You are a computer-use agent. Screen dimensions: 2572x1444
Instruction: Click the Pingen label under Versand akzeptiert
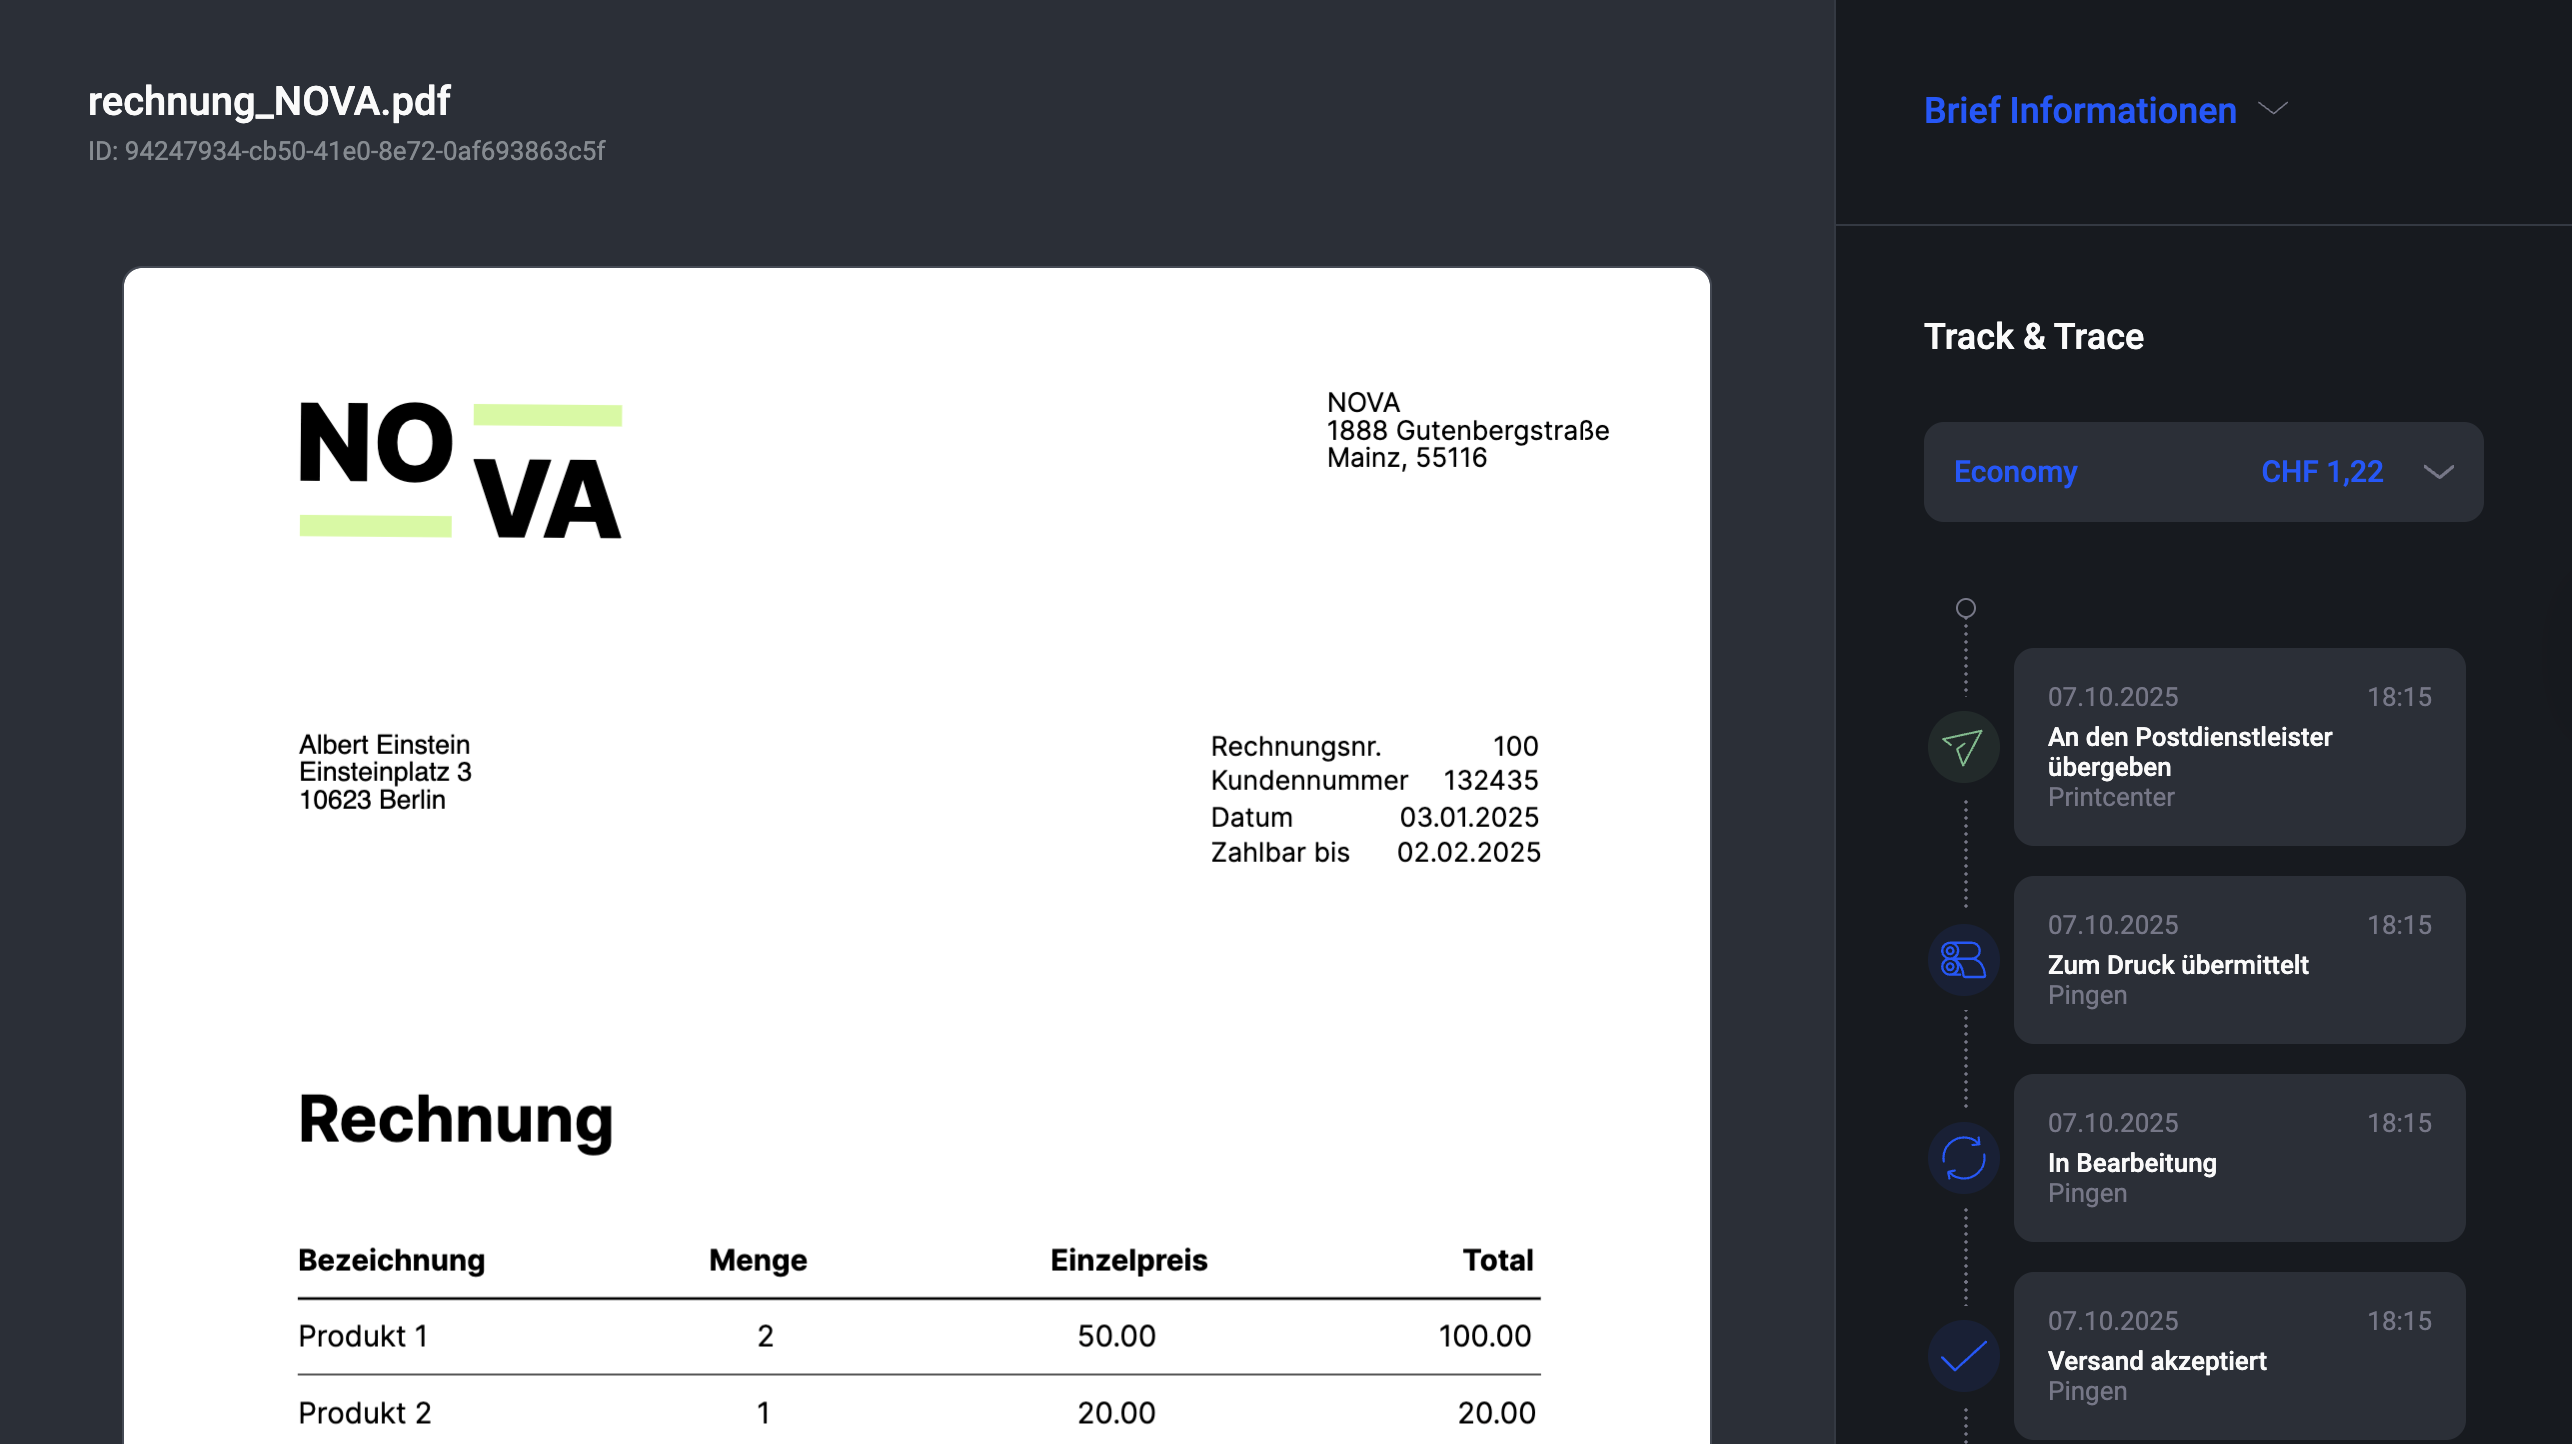click(2086, 1390)
